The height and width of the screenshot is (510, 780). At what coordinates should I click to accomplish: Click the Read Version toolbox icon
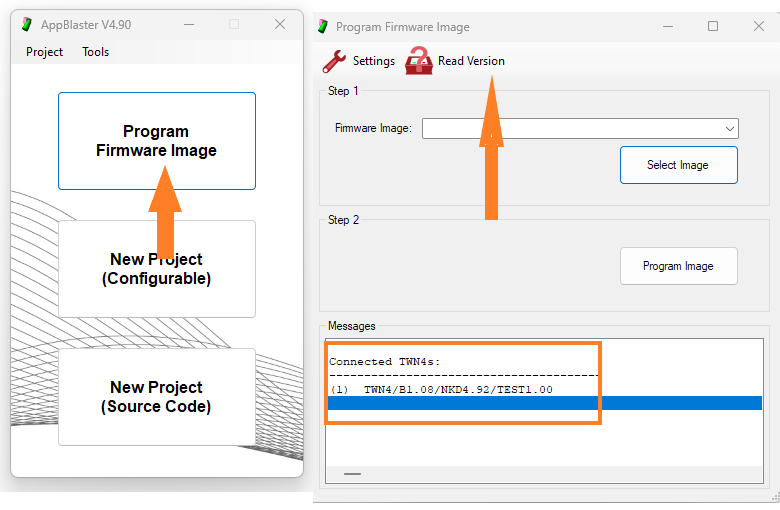pos(418,61)
